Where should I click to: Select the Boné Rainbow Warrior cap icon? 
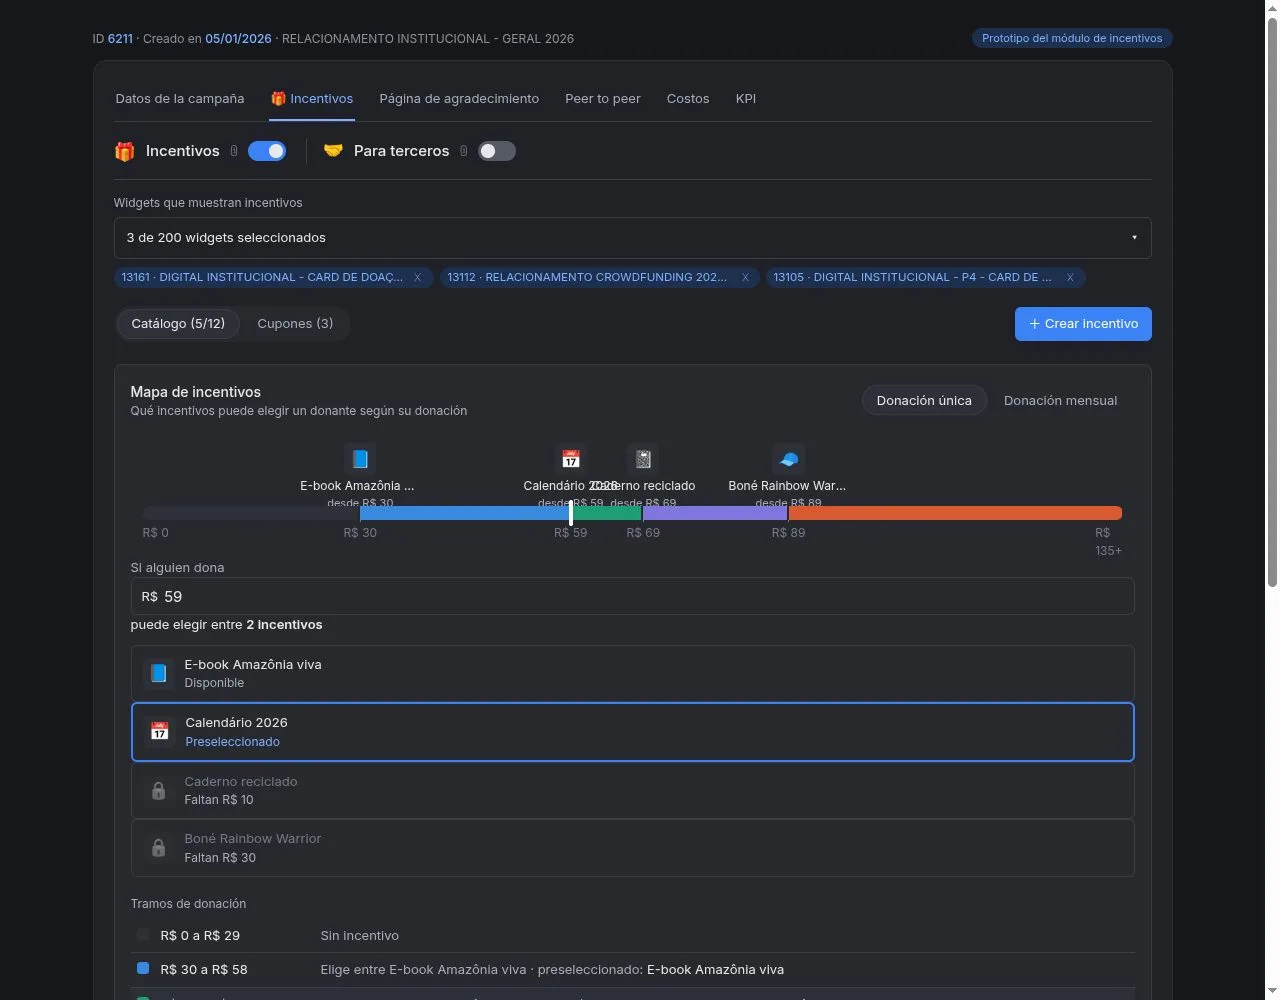tap(789, 459)
